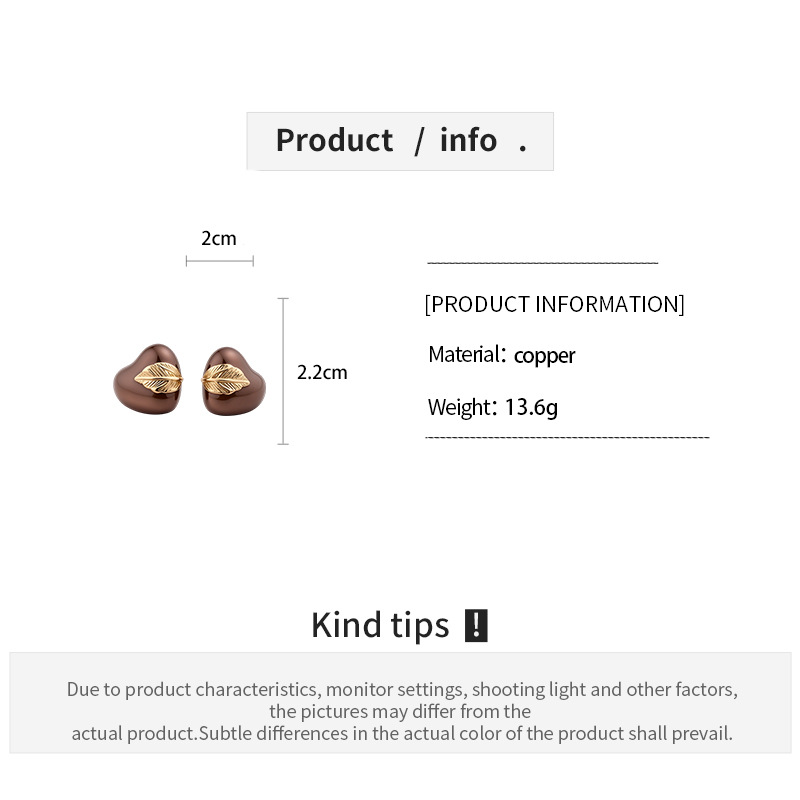Click the horizontal width measurement bar
The image size is (800, 800).
click(220, 261)
